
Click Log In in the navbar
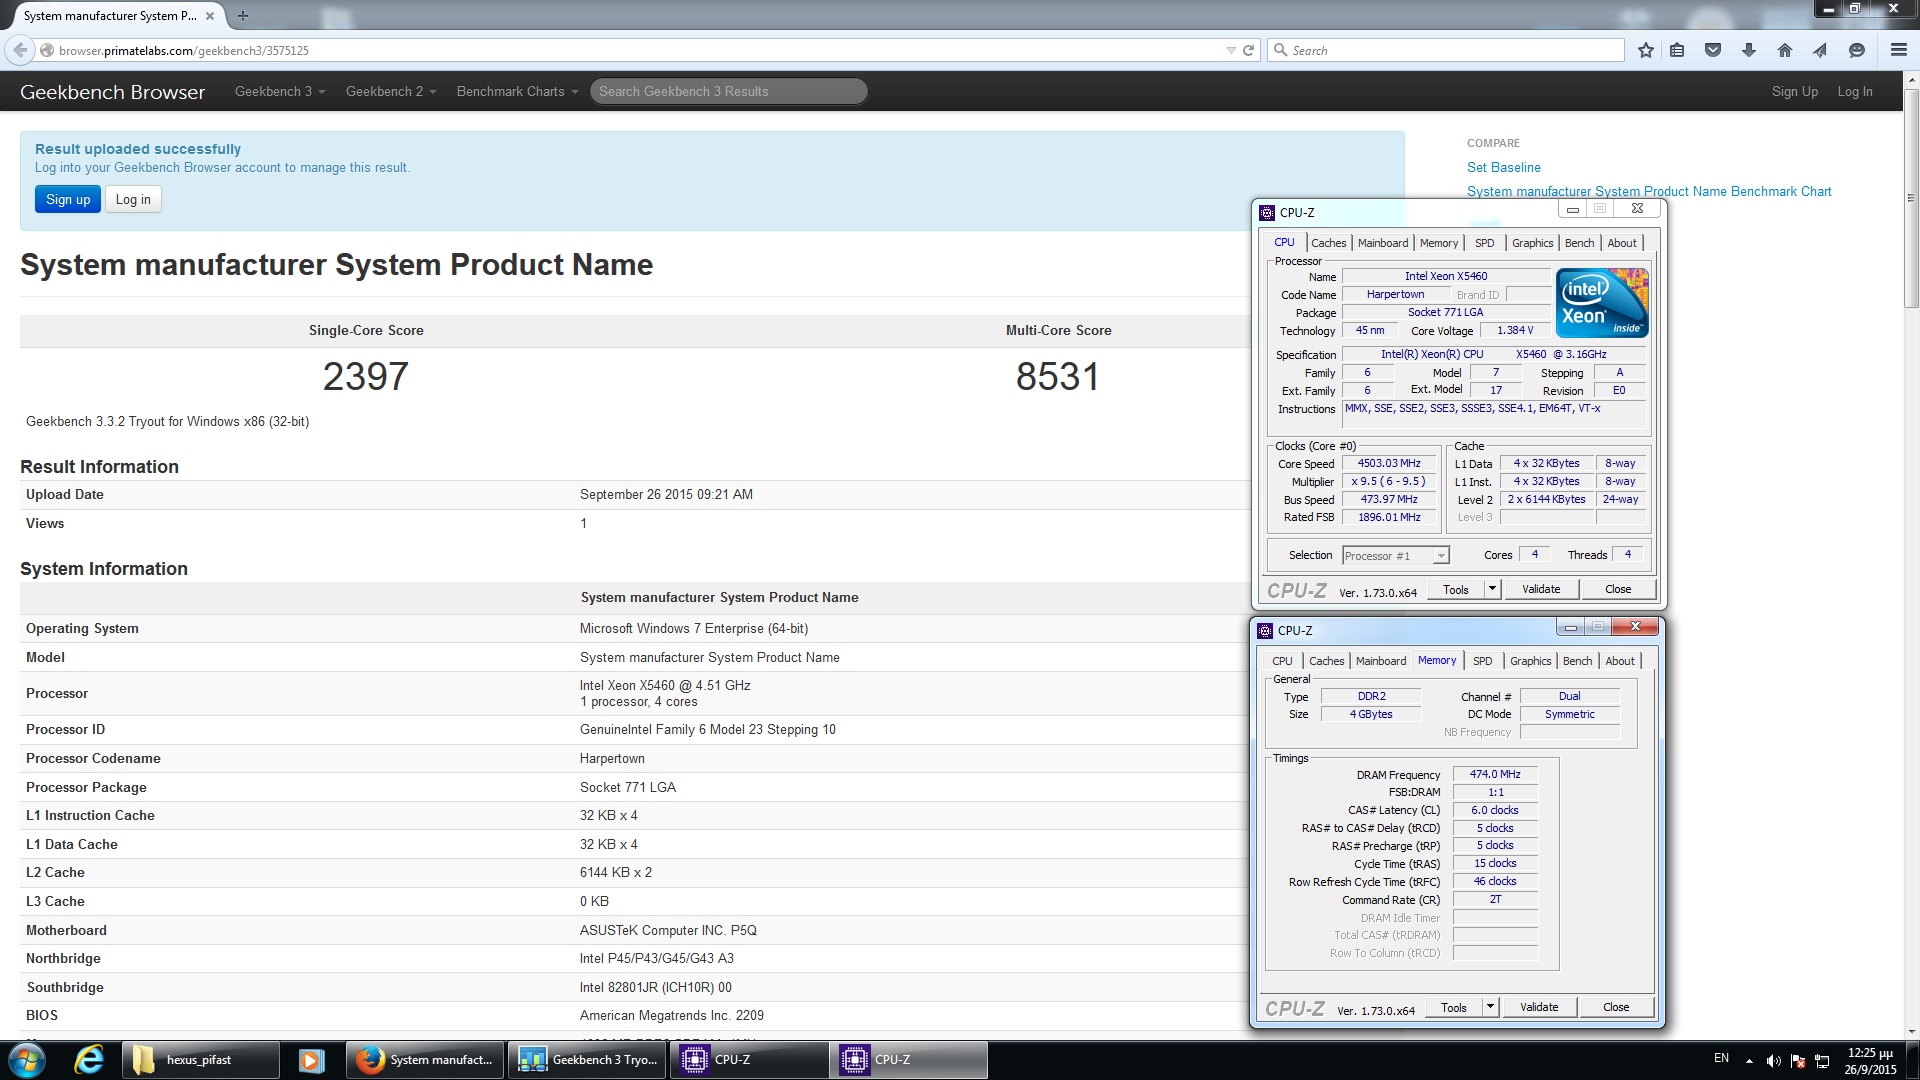click(x=1854, y=91)
